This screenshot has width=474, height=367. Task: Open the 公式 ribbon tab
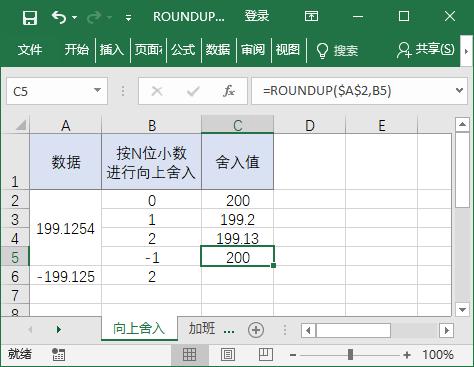tap(183, 50)
